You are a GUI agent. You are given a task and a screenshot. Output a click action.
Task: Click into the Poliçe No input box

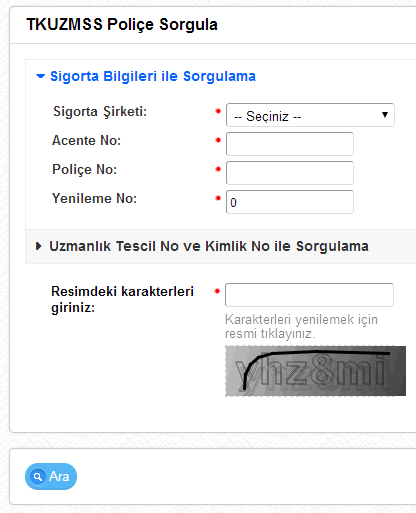(290, 173)
